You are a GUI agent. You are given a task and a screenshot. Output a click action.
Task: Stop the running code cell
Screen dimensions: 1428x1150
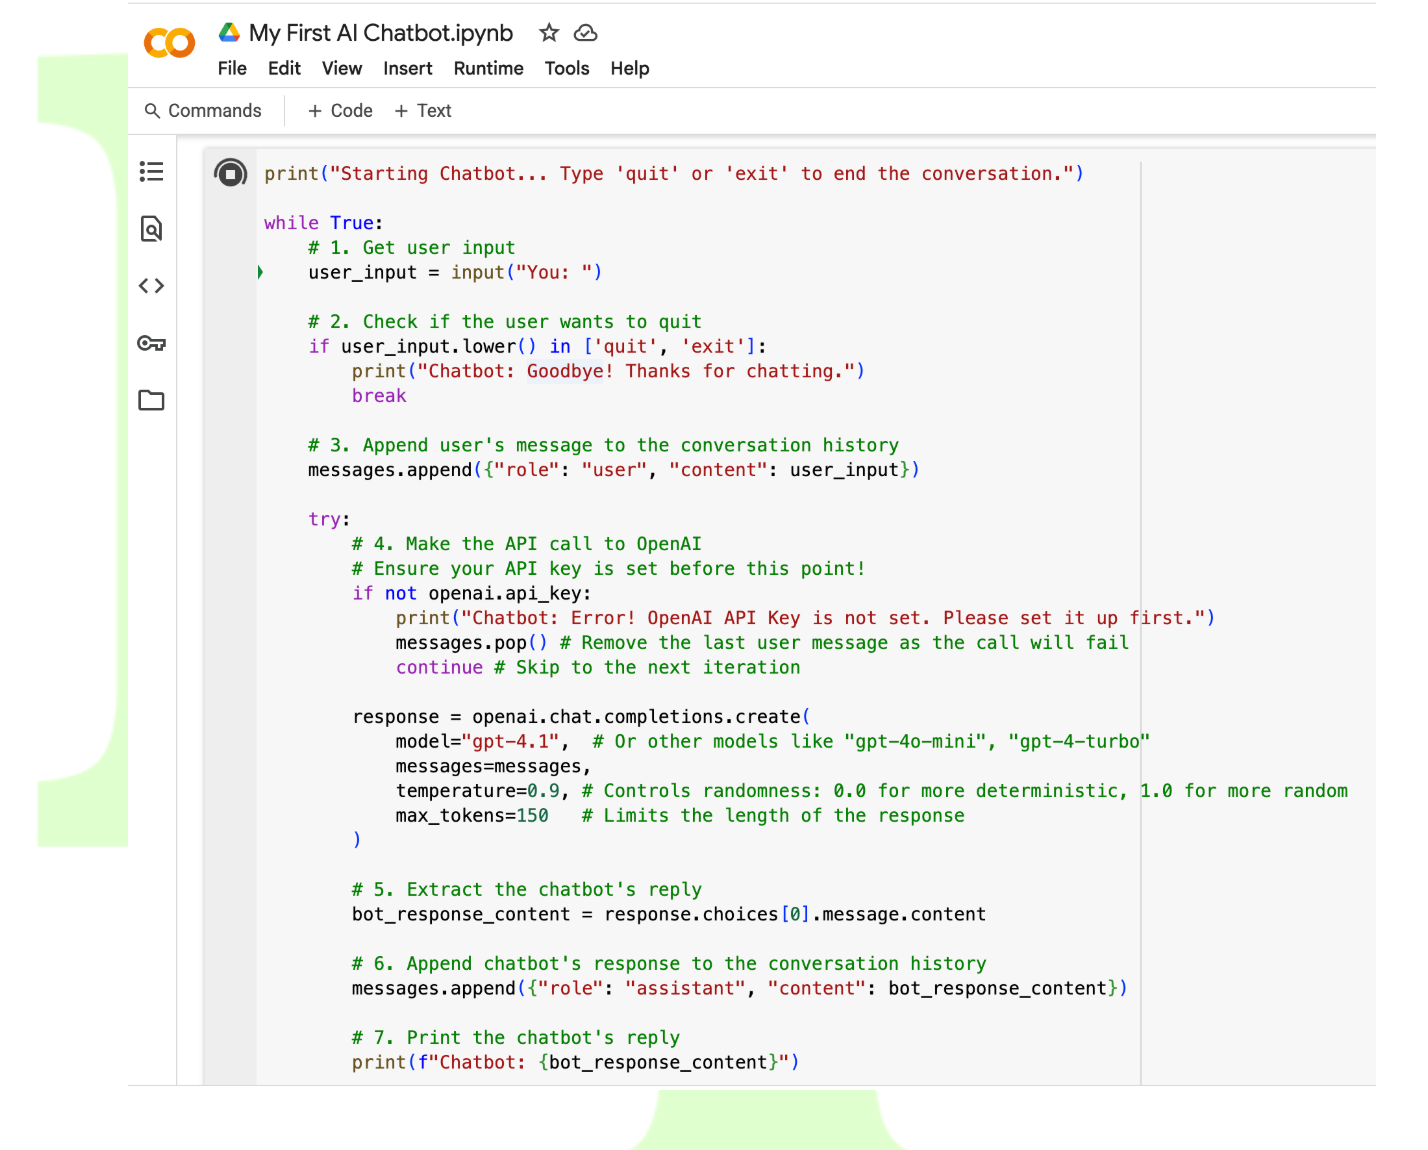(230, 174)
